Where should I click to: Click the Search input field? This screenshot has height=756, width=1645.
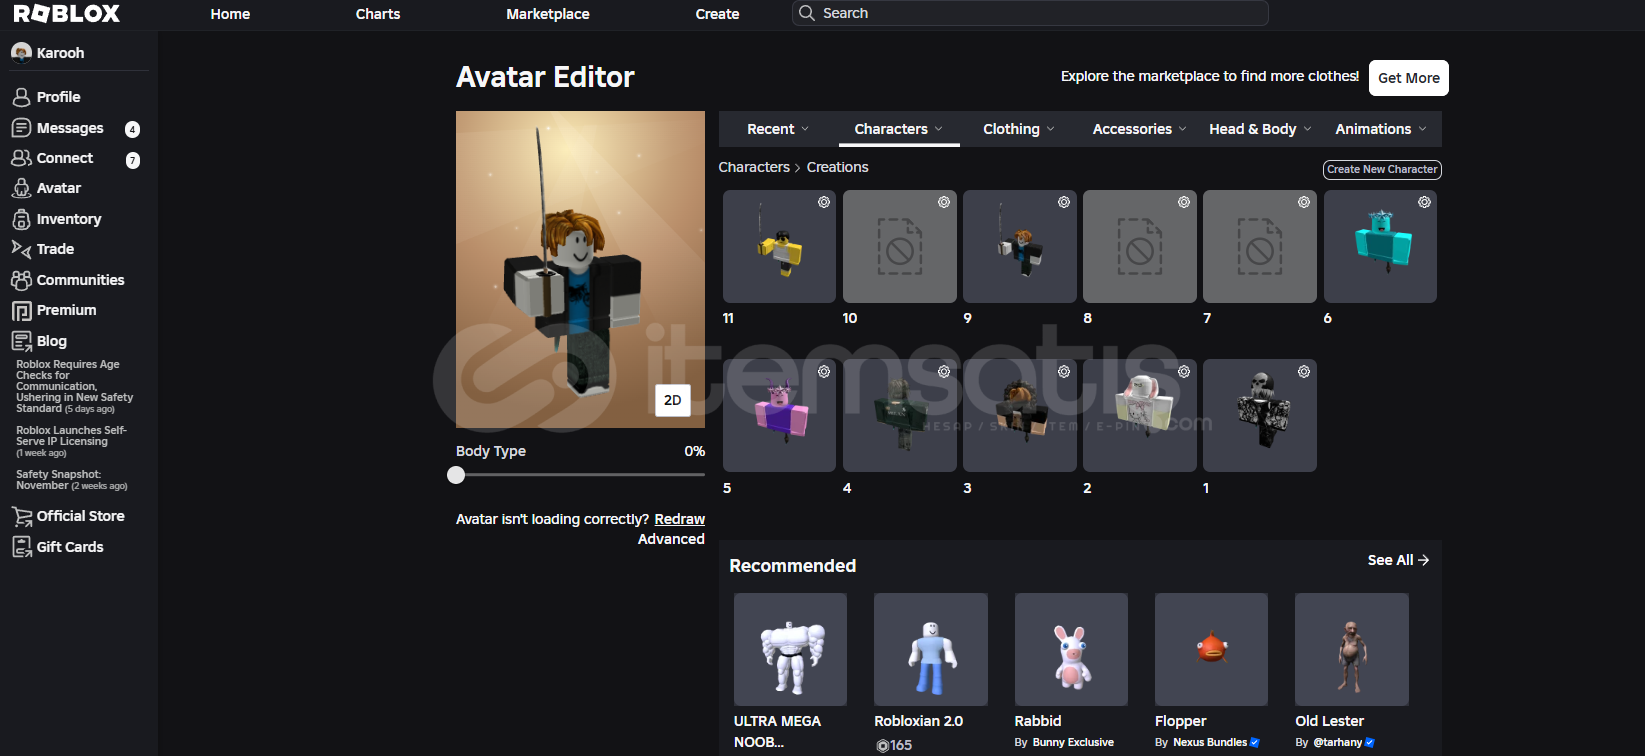tap(1040, 13)
